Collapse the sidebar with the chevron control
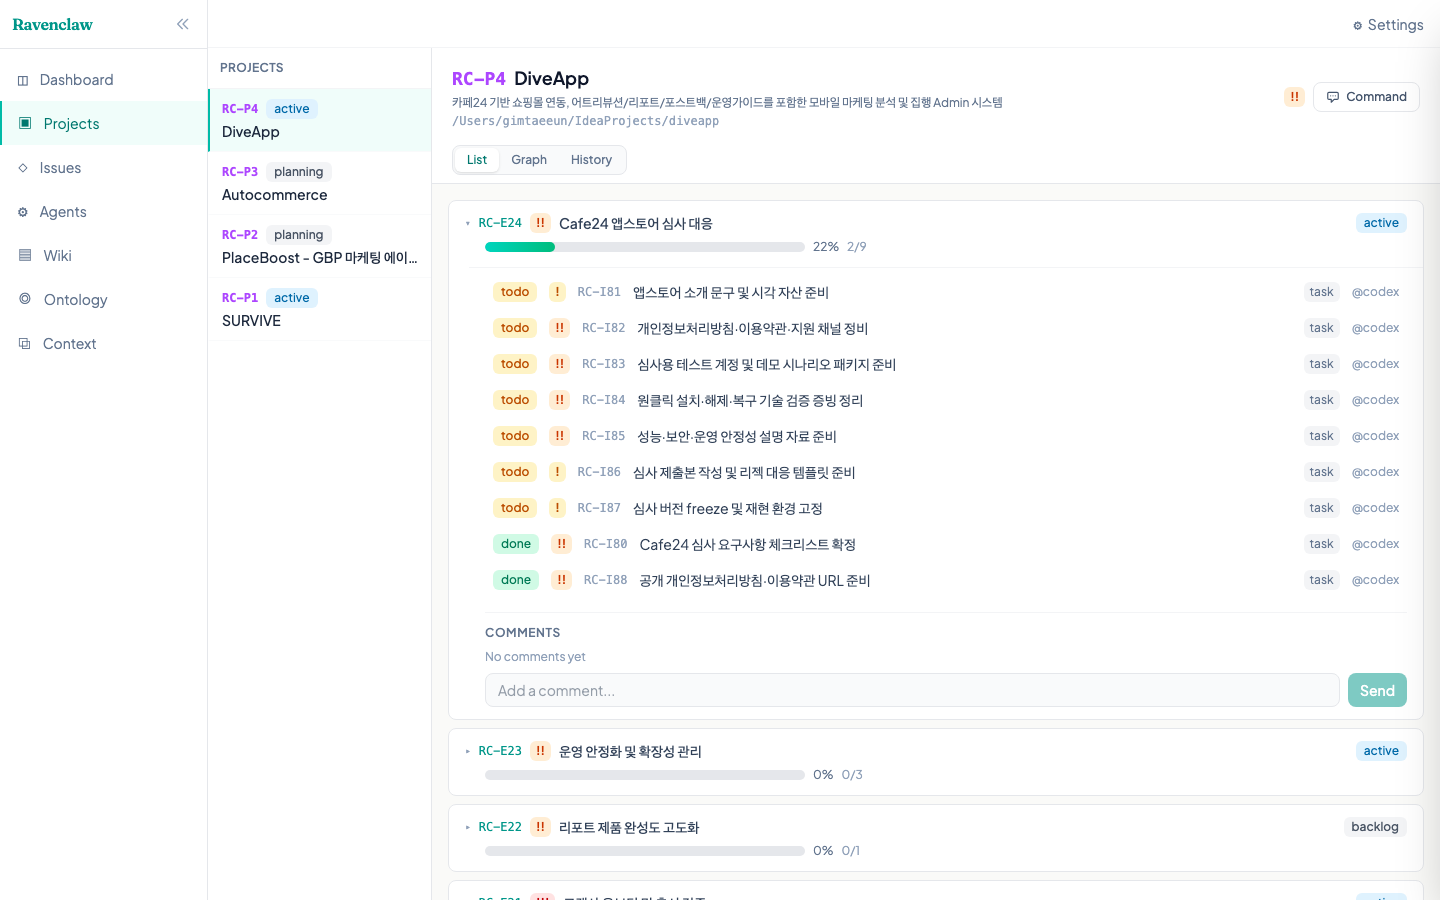This screenshot has height=900, width=1440. 182,23
